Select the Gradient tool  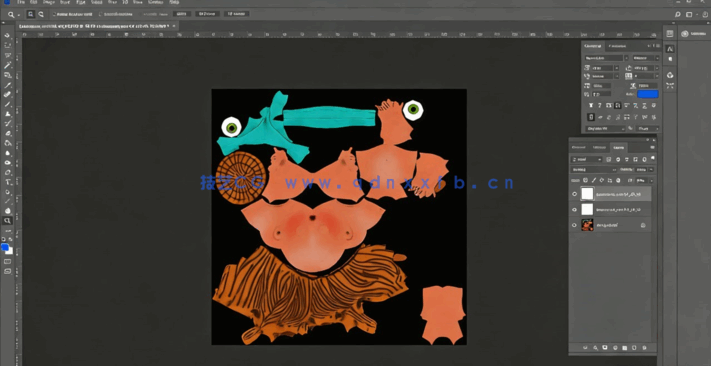(7, 143)
